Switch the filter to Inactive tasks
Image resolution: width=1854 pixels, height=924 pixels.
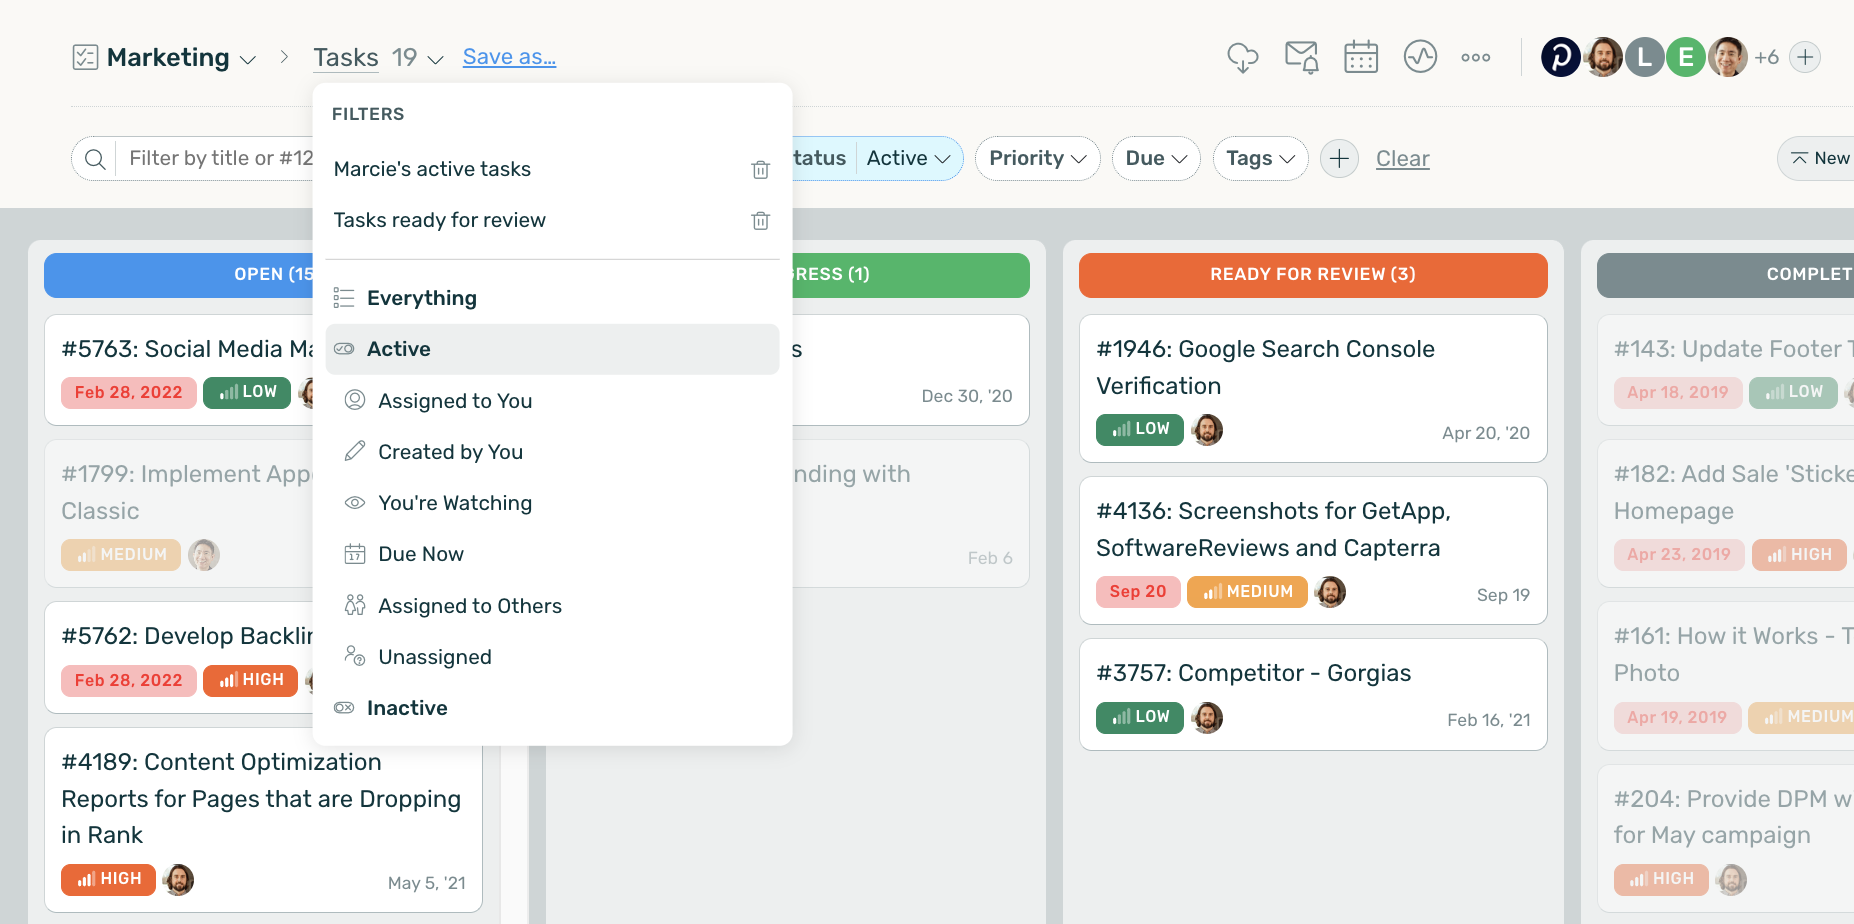(x=407, y=707)
